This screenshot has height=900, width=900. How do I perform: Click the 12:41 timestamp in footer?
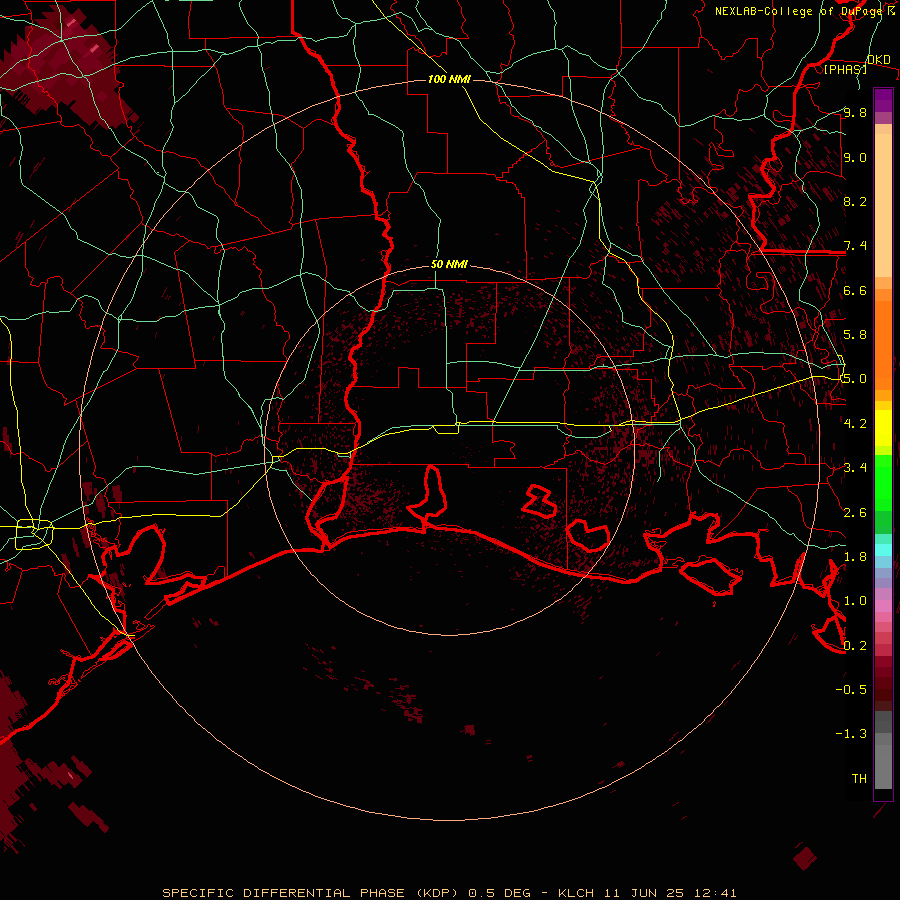click(715, 893)
